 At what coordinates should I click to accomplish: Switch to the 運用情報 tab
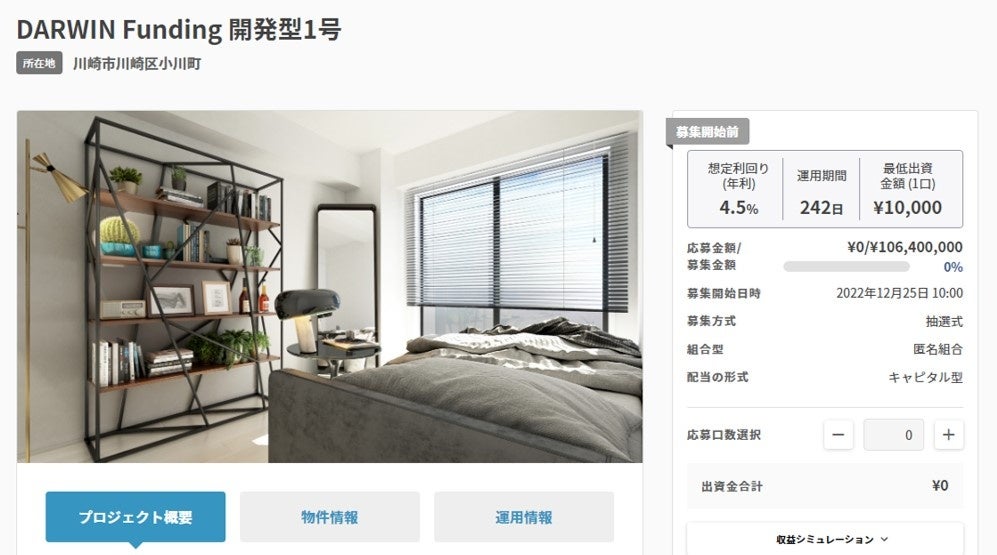pos(524,517)
